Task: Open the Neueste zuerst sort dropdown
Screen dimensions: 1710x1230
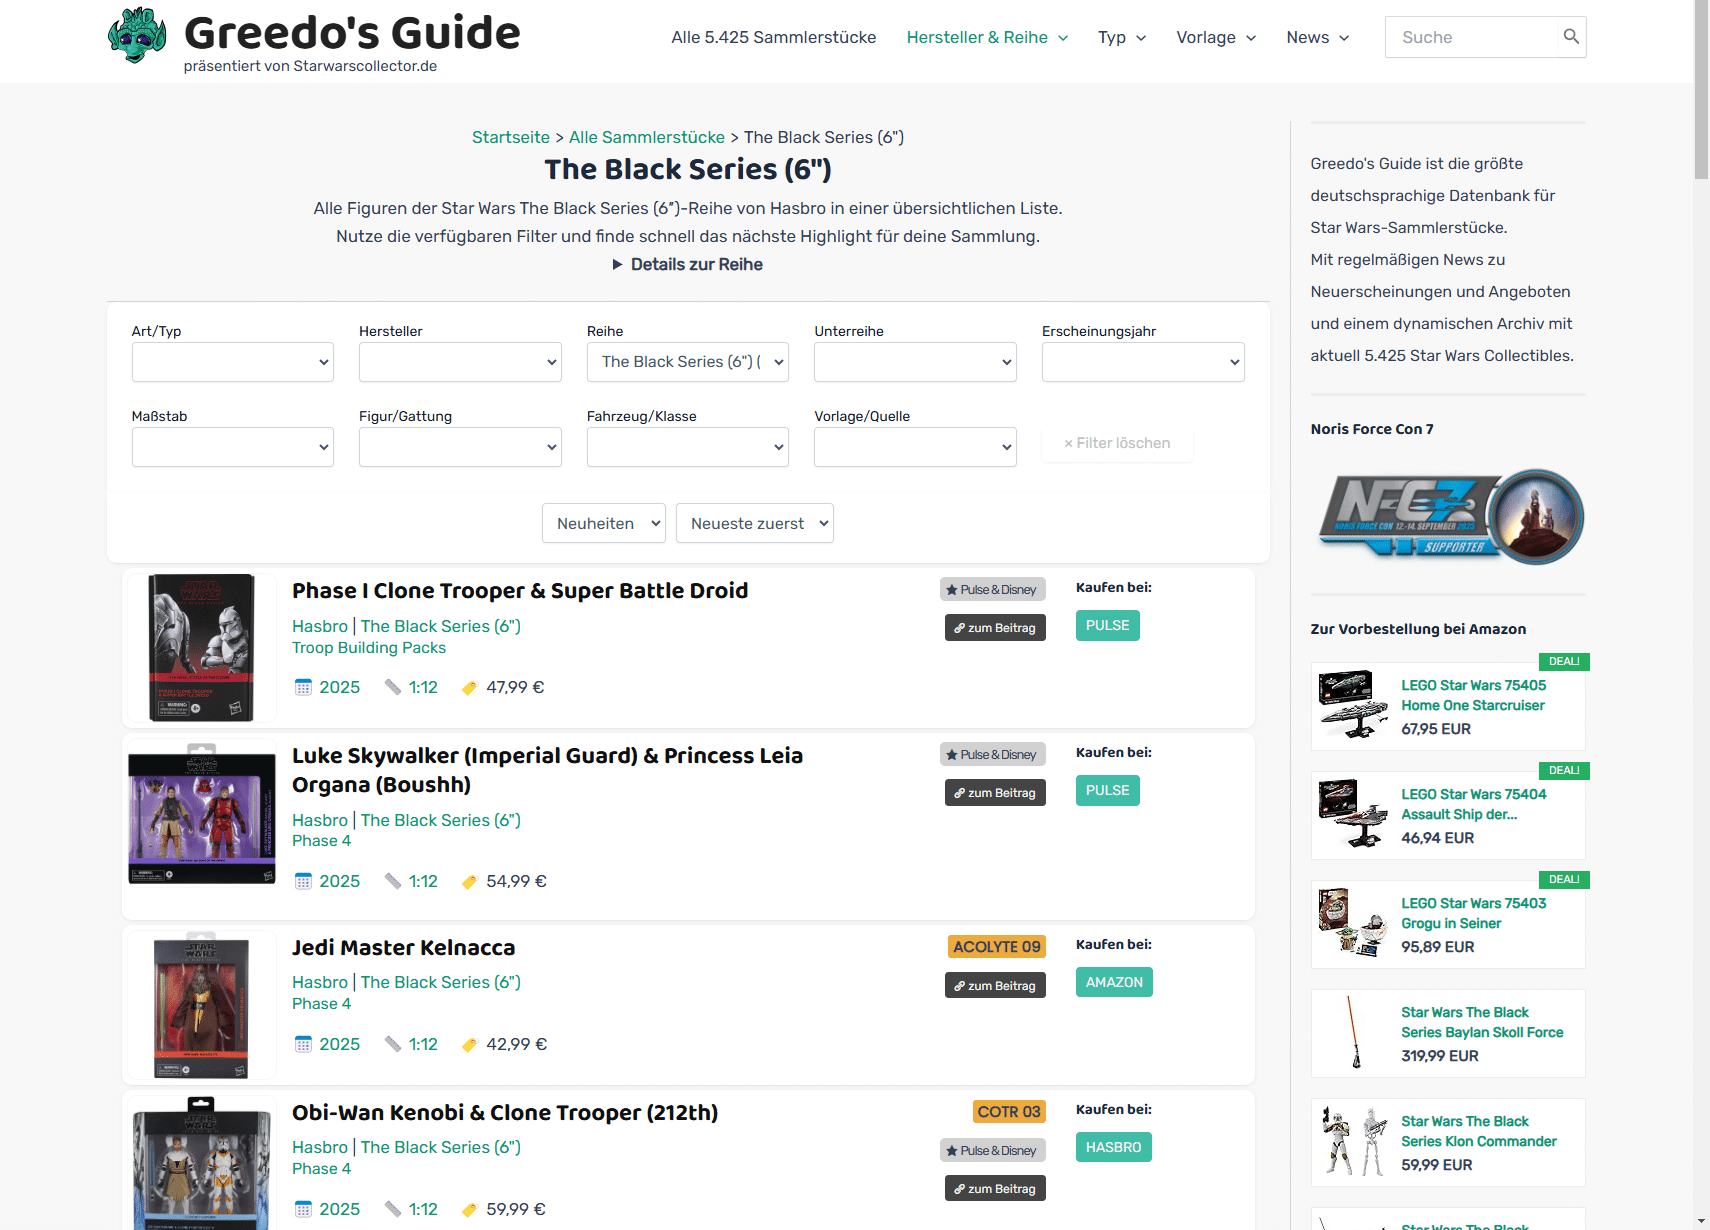Action: (754, 523)
